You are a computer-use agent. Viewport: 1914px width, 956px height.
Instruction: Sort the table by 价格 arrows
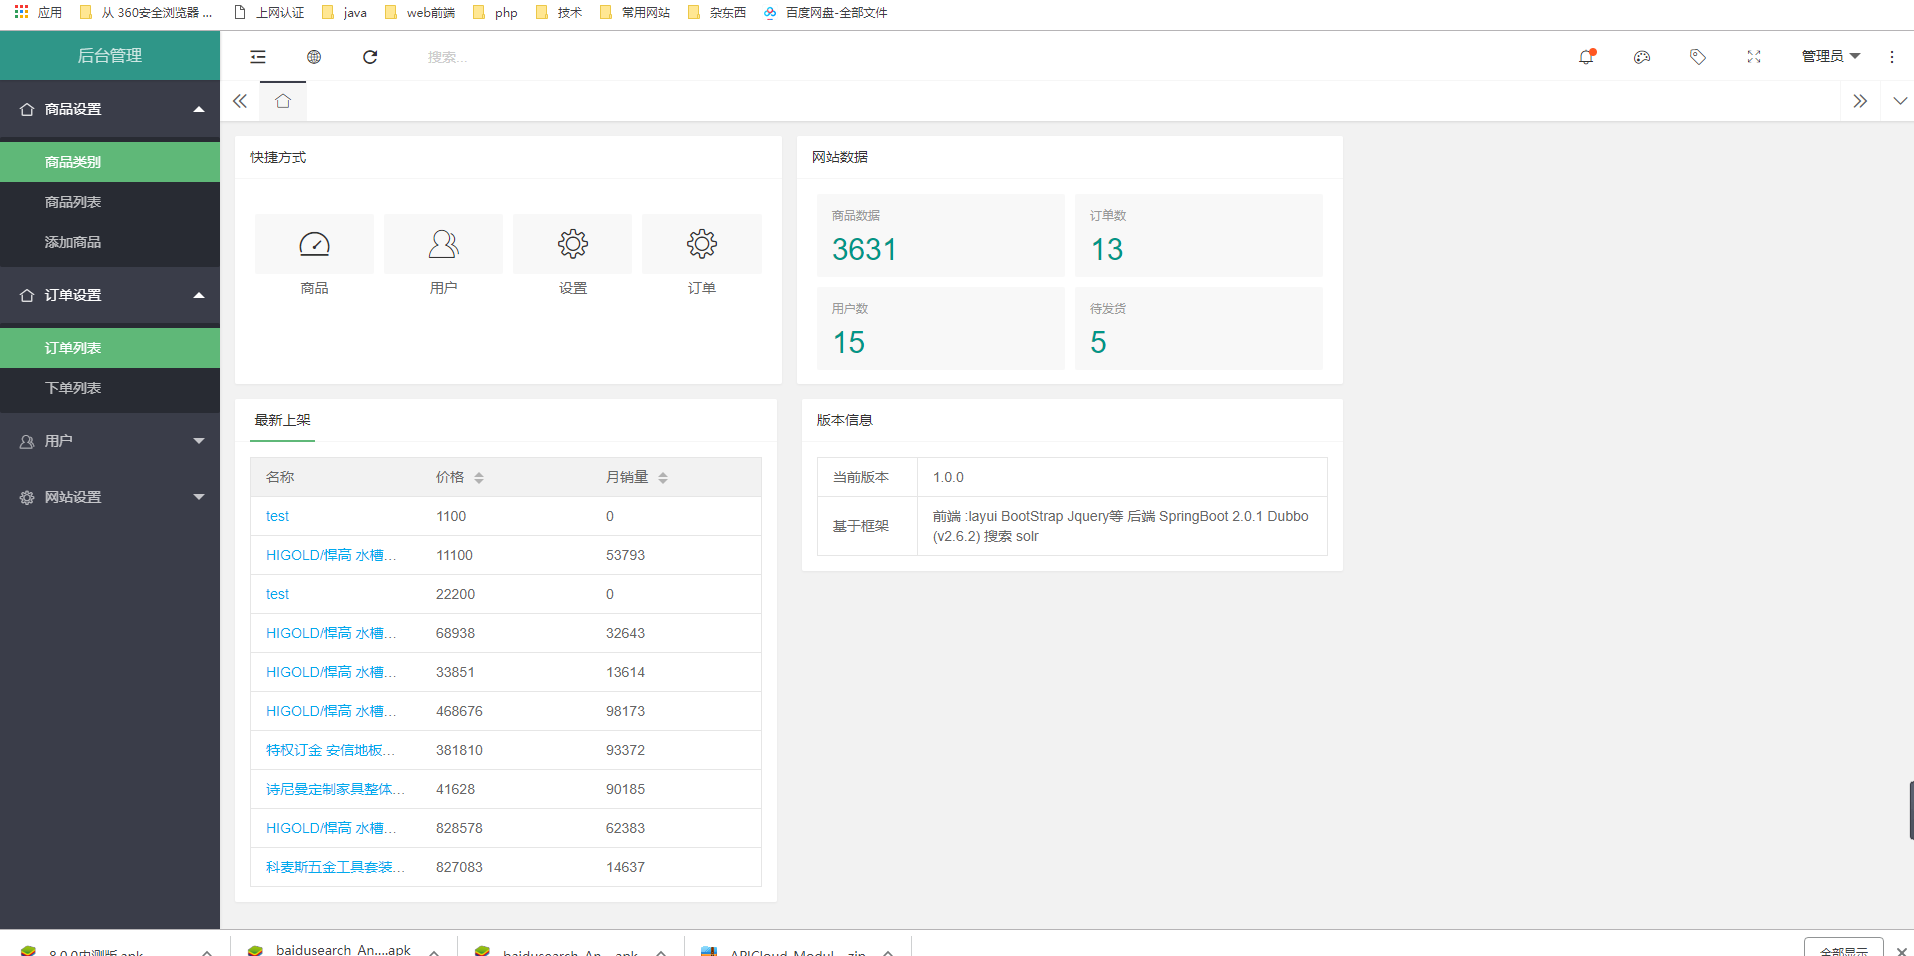(479, 478)
